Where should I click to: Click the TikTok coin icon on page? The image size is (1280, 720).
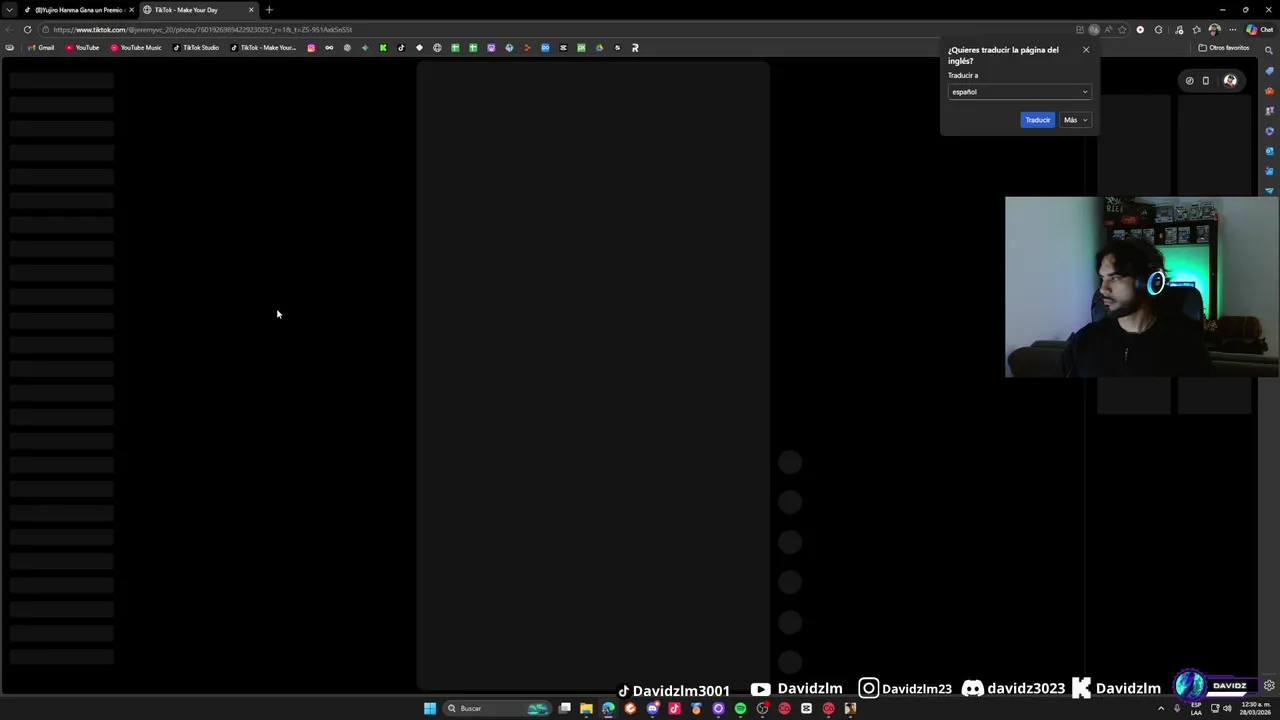(1189, 81)
